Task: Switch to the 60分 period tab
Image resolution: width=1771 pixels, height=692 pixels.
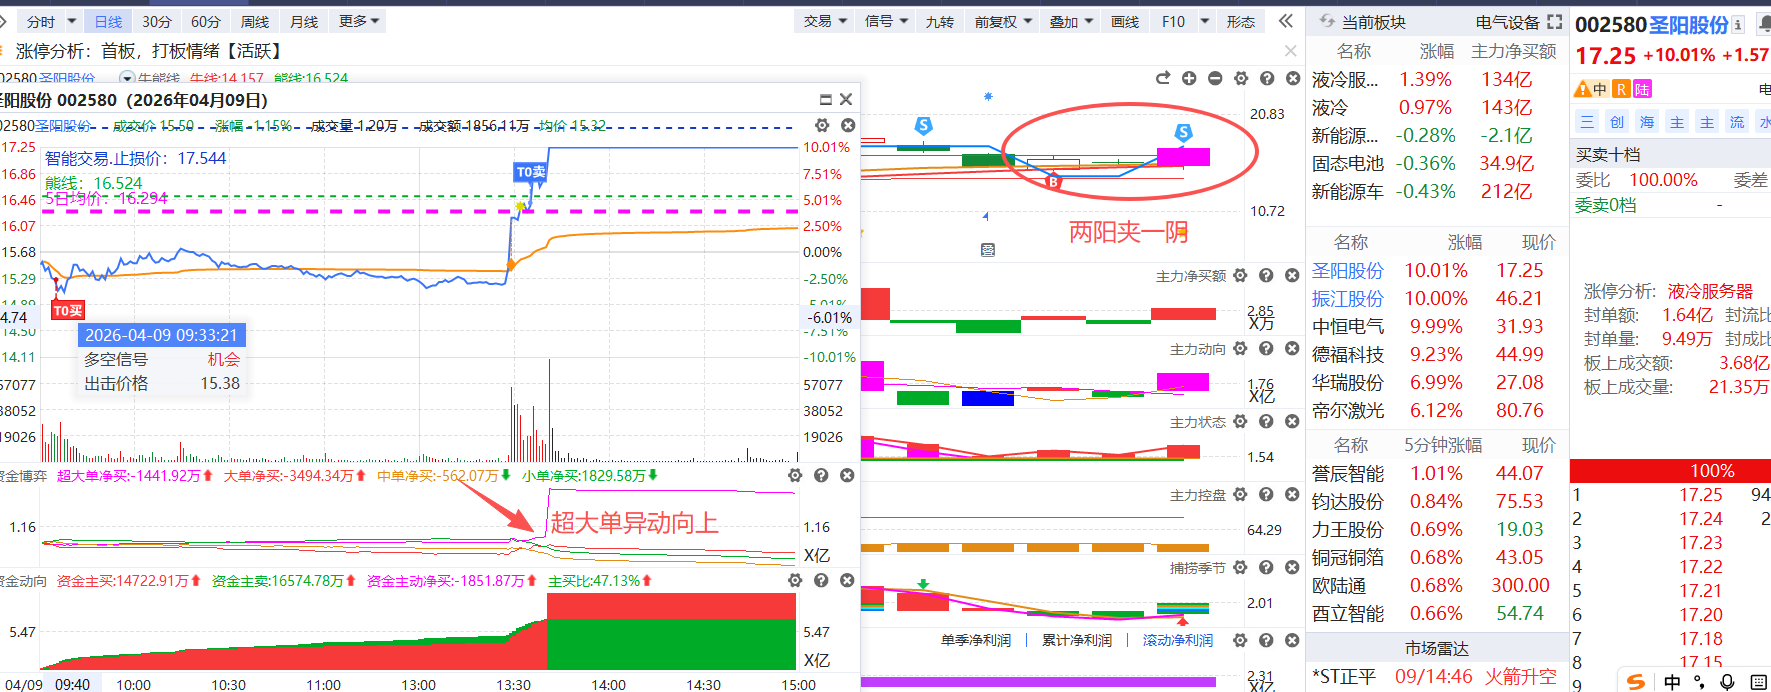Action: [x=205, y=21]
